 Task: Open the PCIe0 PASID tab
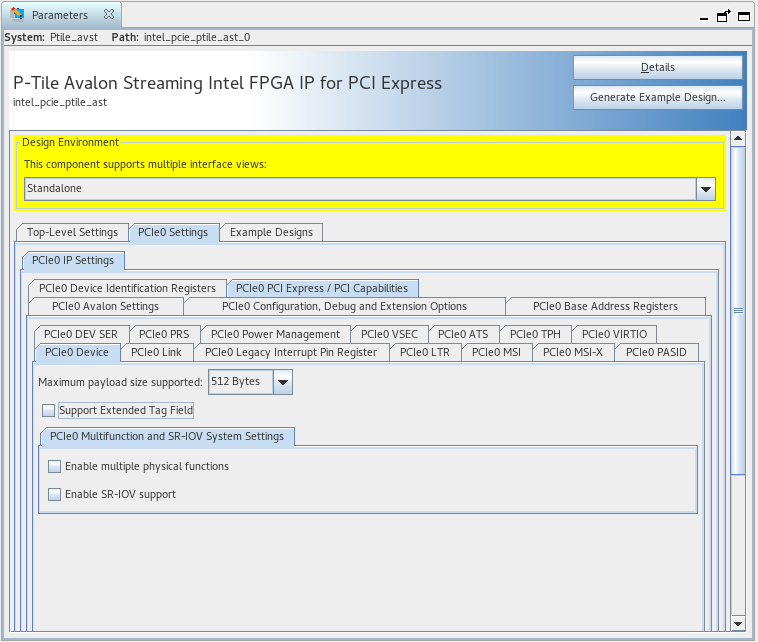[x=656, y=352]
